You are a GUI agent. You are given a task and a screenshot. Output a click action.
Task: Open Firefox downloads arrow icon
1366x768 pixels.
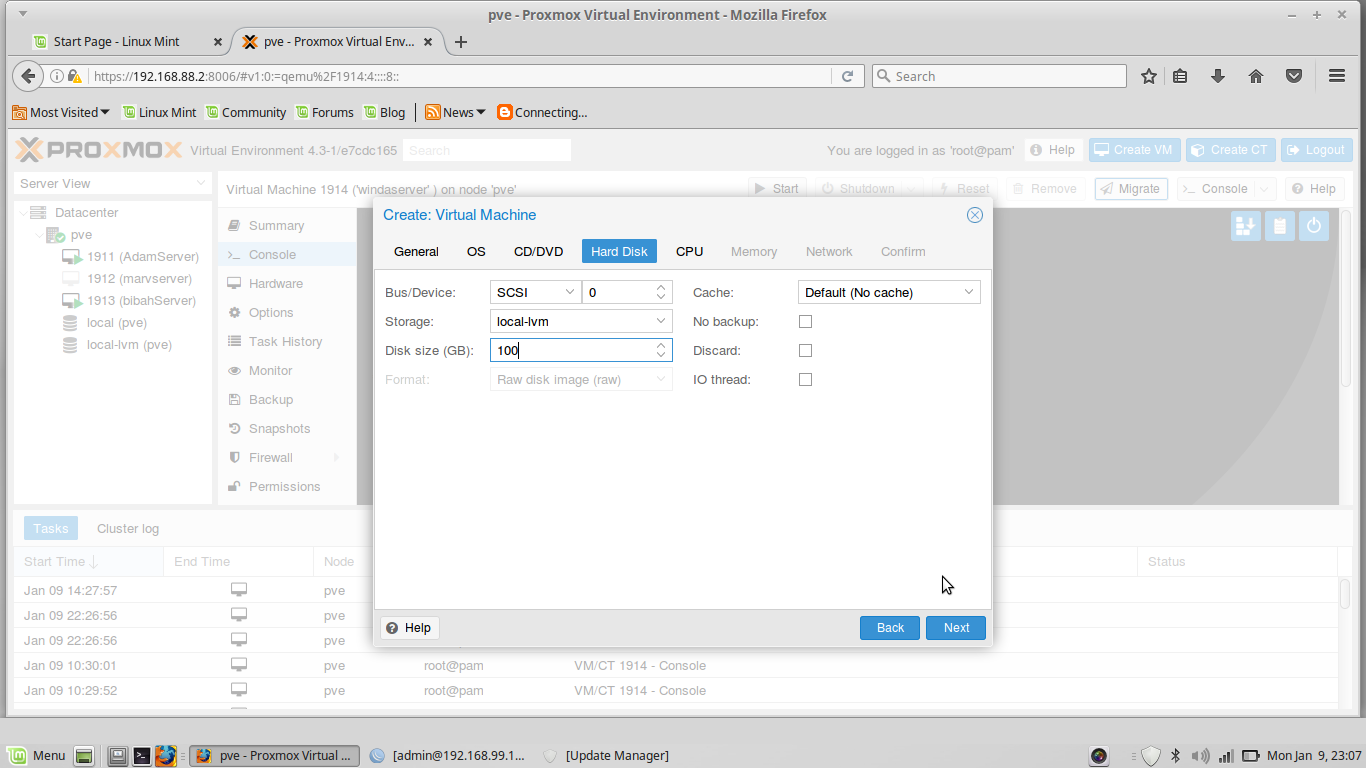click(x=1218, y=76)
